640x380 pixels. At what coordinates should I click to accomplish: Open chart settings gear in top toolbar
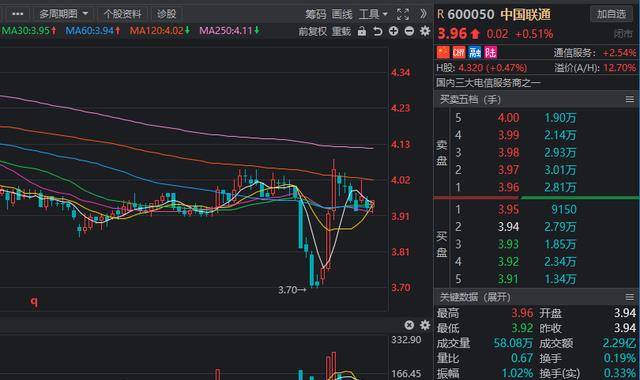pos(425,31)
